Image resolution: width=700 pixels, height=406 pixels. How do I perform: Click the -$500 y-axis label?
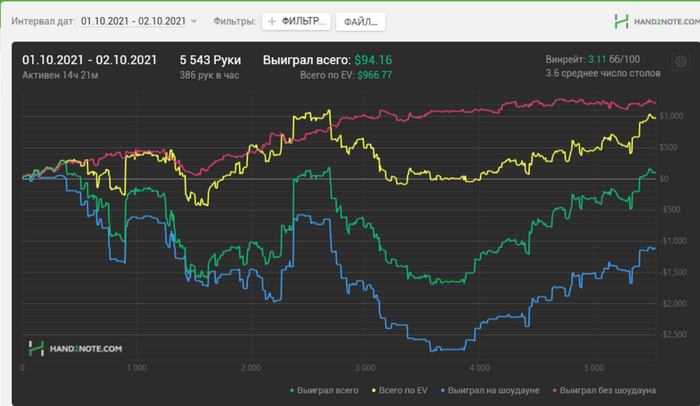(670, 209)
